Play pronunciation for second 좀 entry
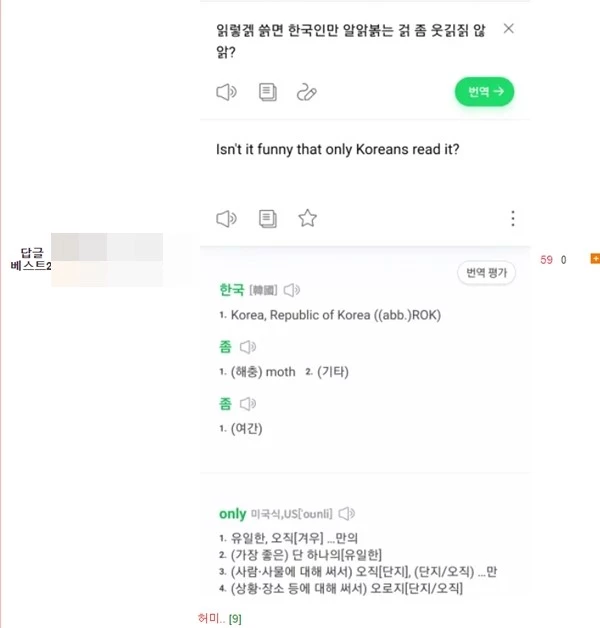This screenshot has height=628, width=600. 248,405
